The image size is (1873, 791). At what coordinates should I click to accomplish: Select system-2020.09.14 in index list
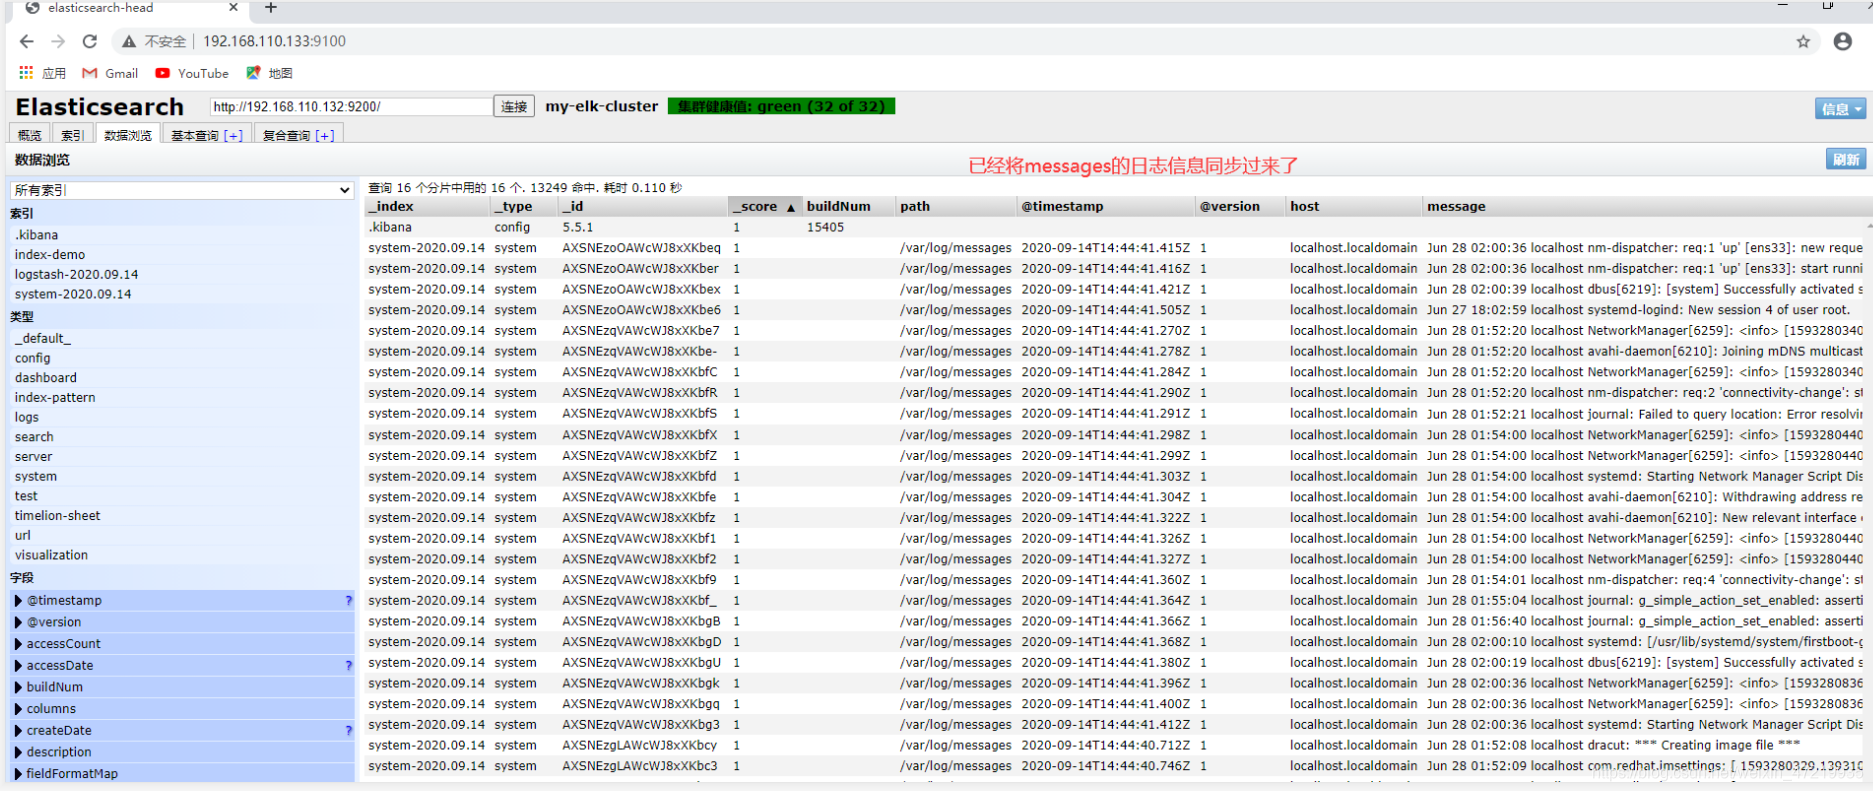tap(182, 294)
